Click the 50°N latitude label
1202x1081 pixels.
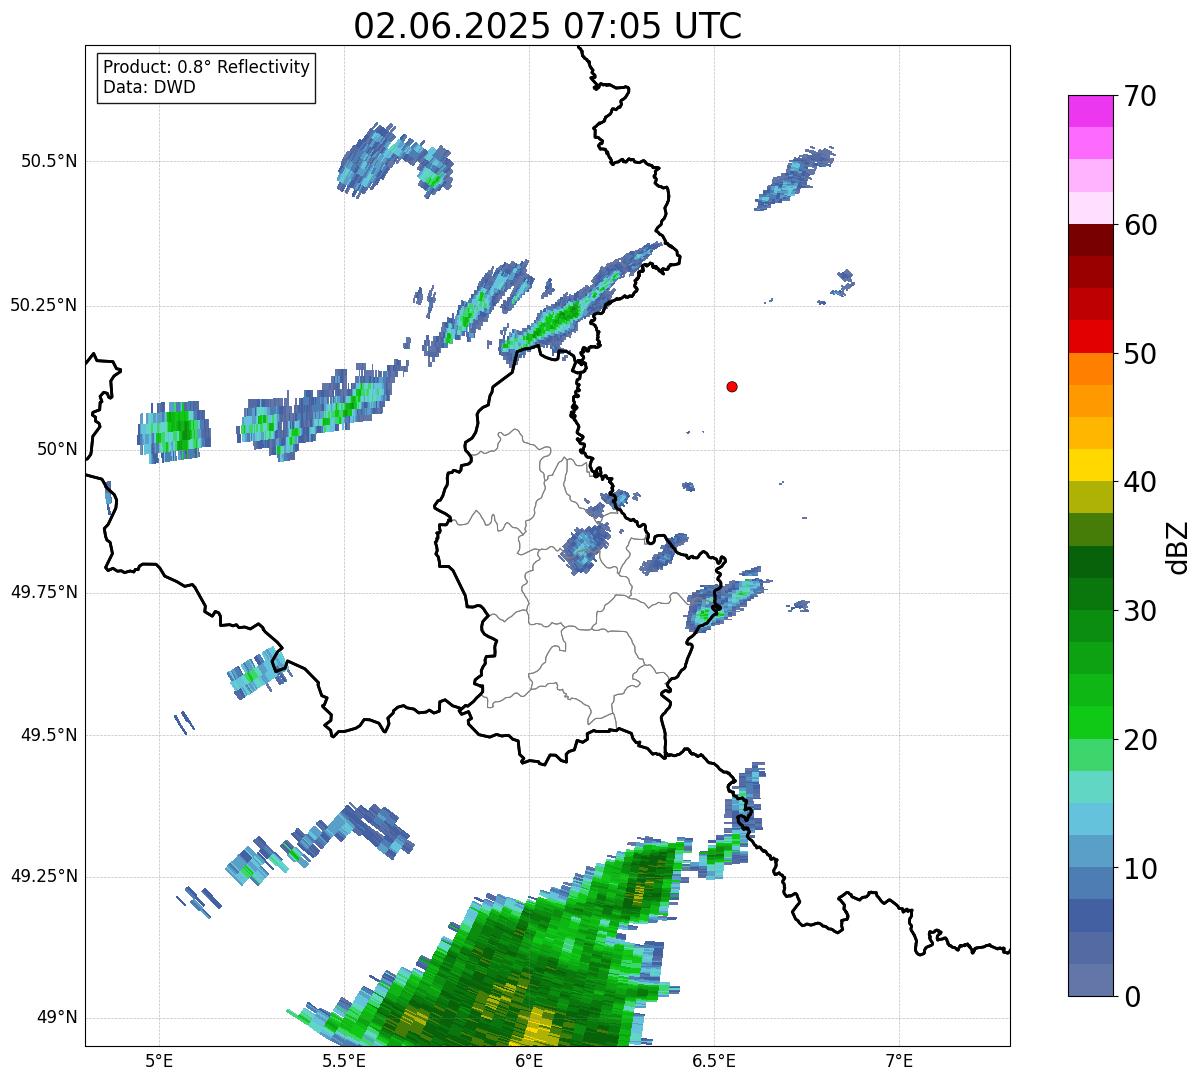(x=55, y=449)
